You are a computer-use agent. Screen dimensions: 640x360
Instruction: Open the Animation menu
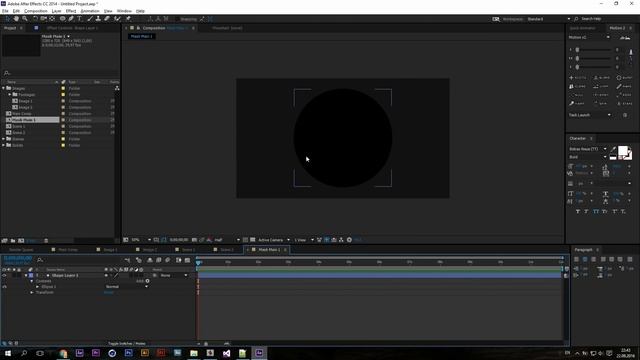pos(90,11)
